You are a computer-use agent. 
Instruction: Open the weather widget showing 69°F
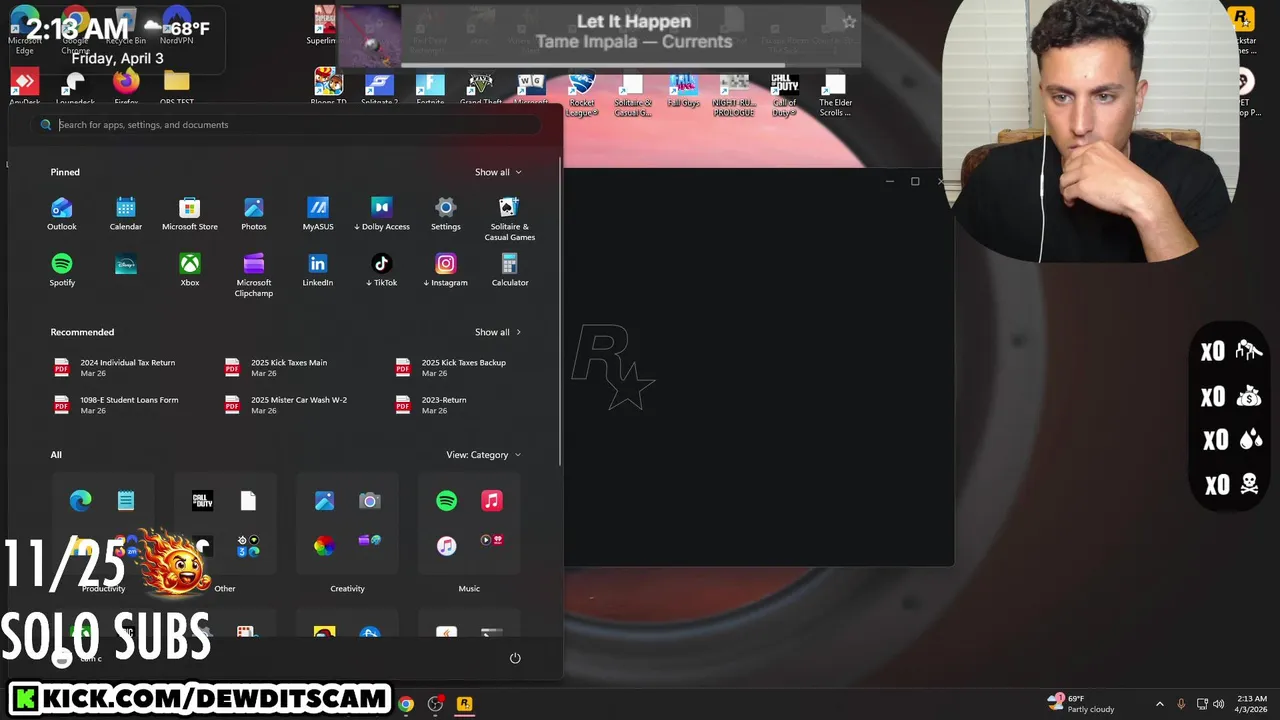pos(1080,704)
